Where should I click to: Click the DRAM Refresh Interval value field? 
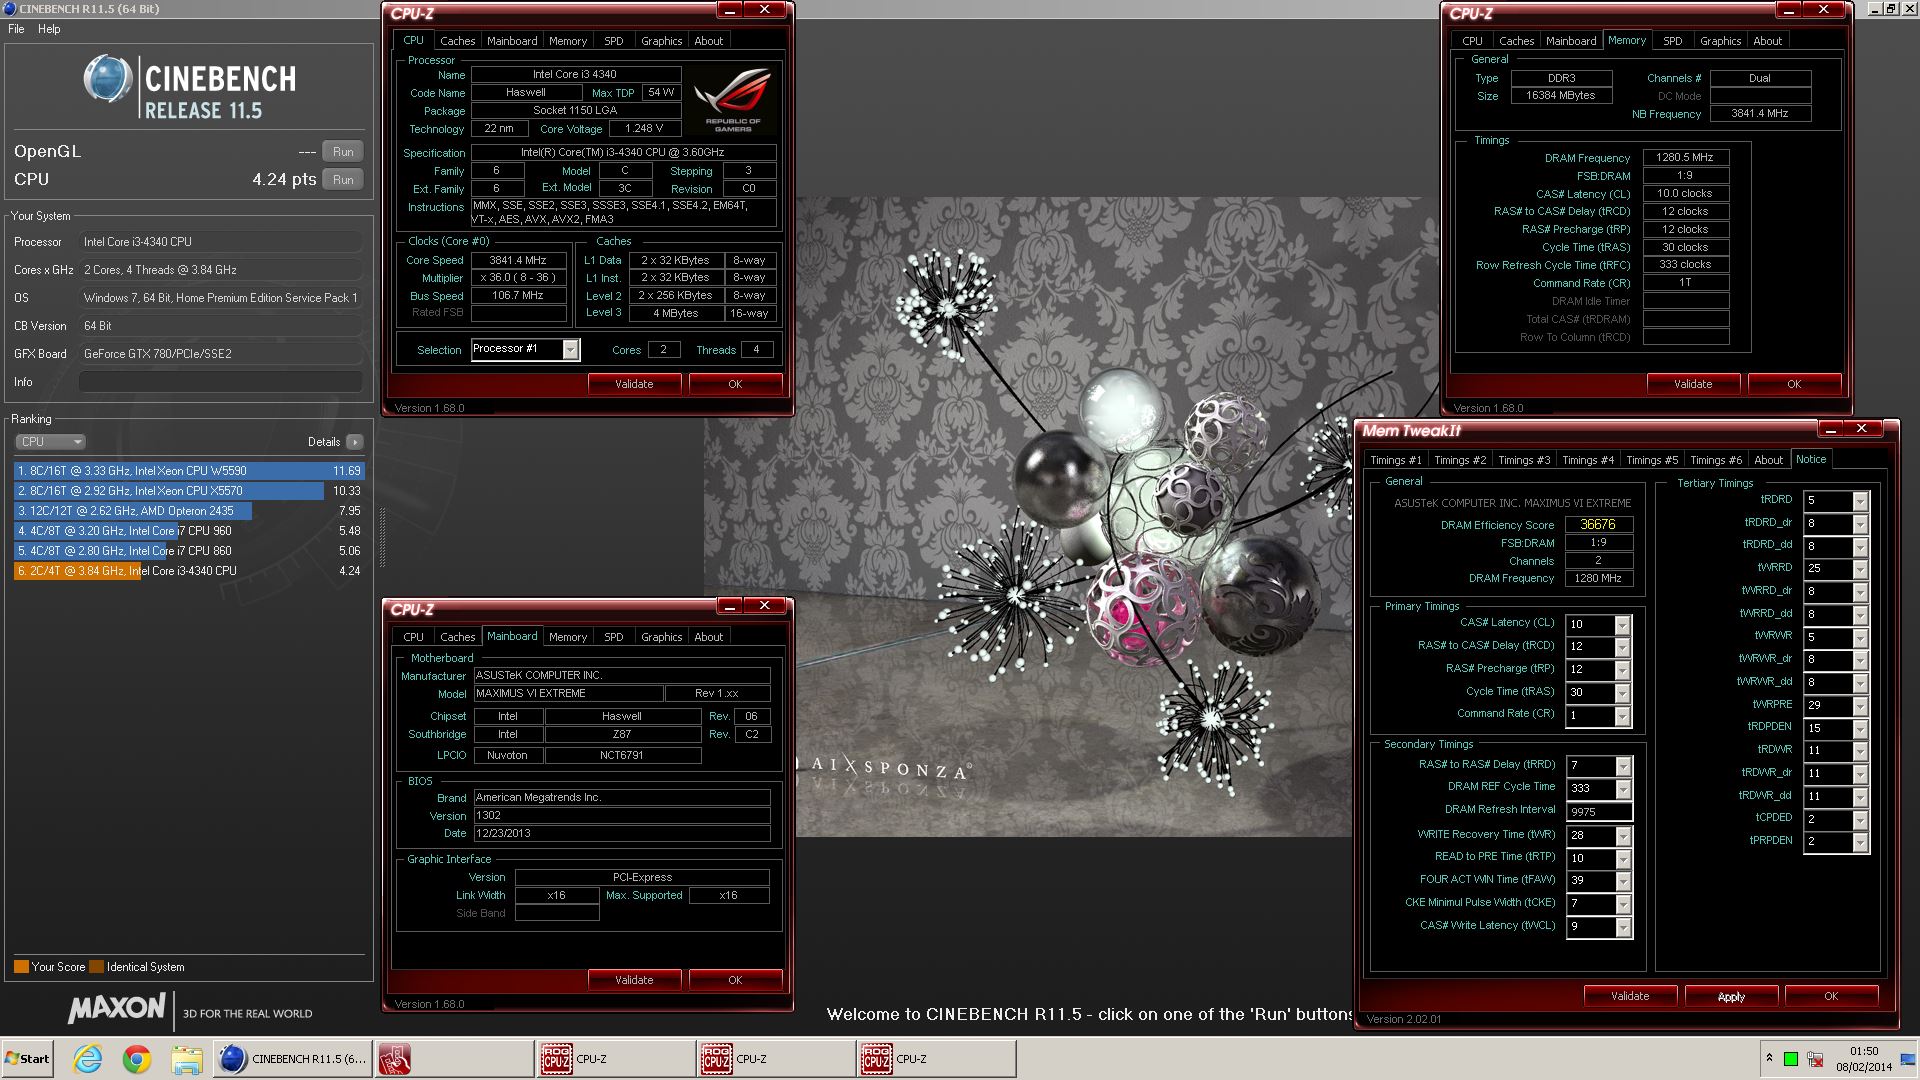(1599, 812)
